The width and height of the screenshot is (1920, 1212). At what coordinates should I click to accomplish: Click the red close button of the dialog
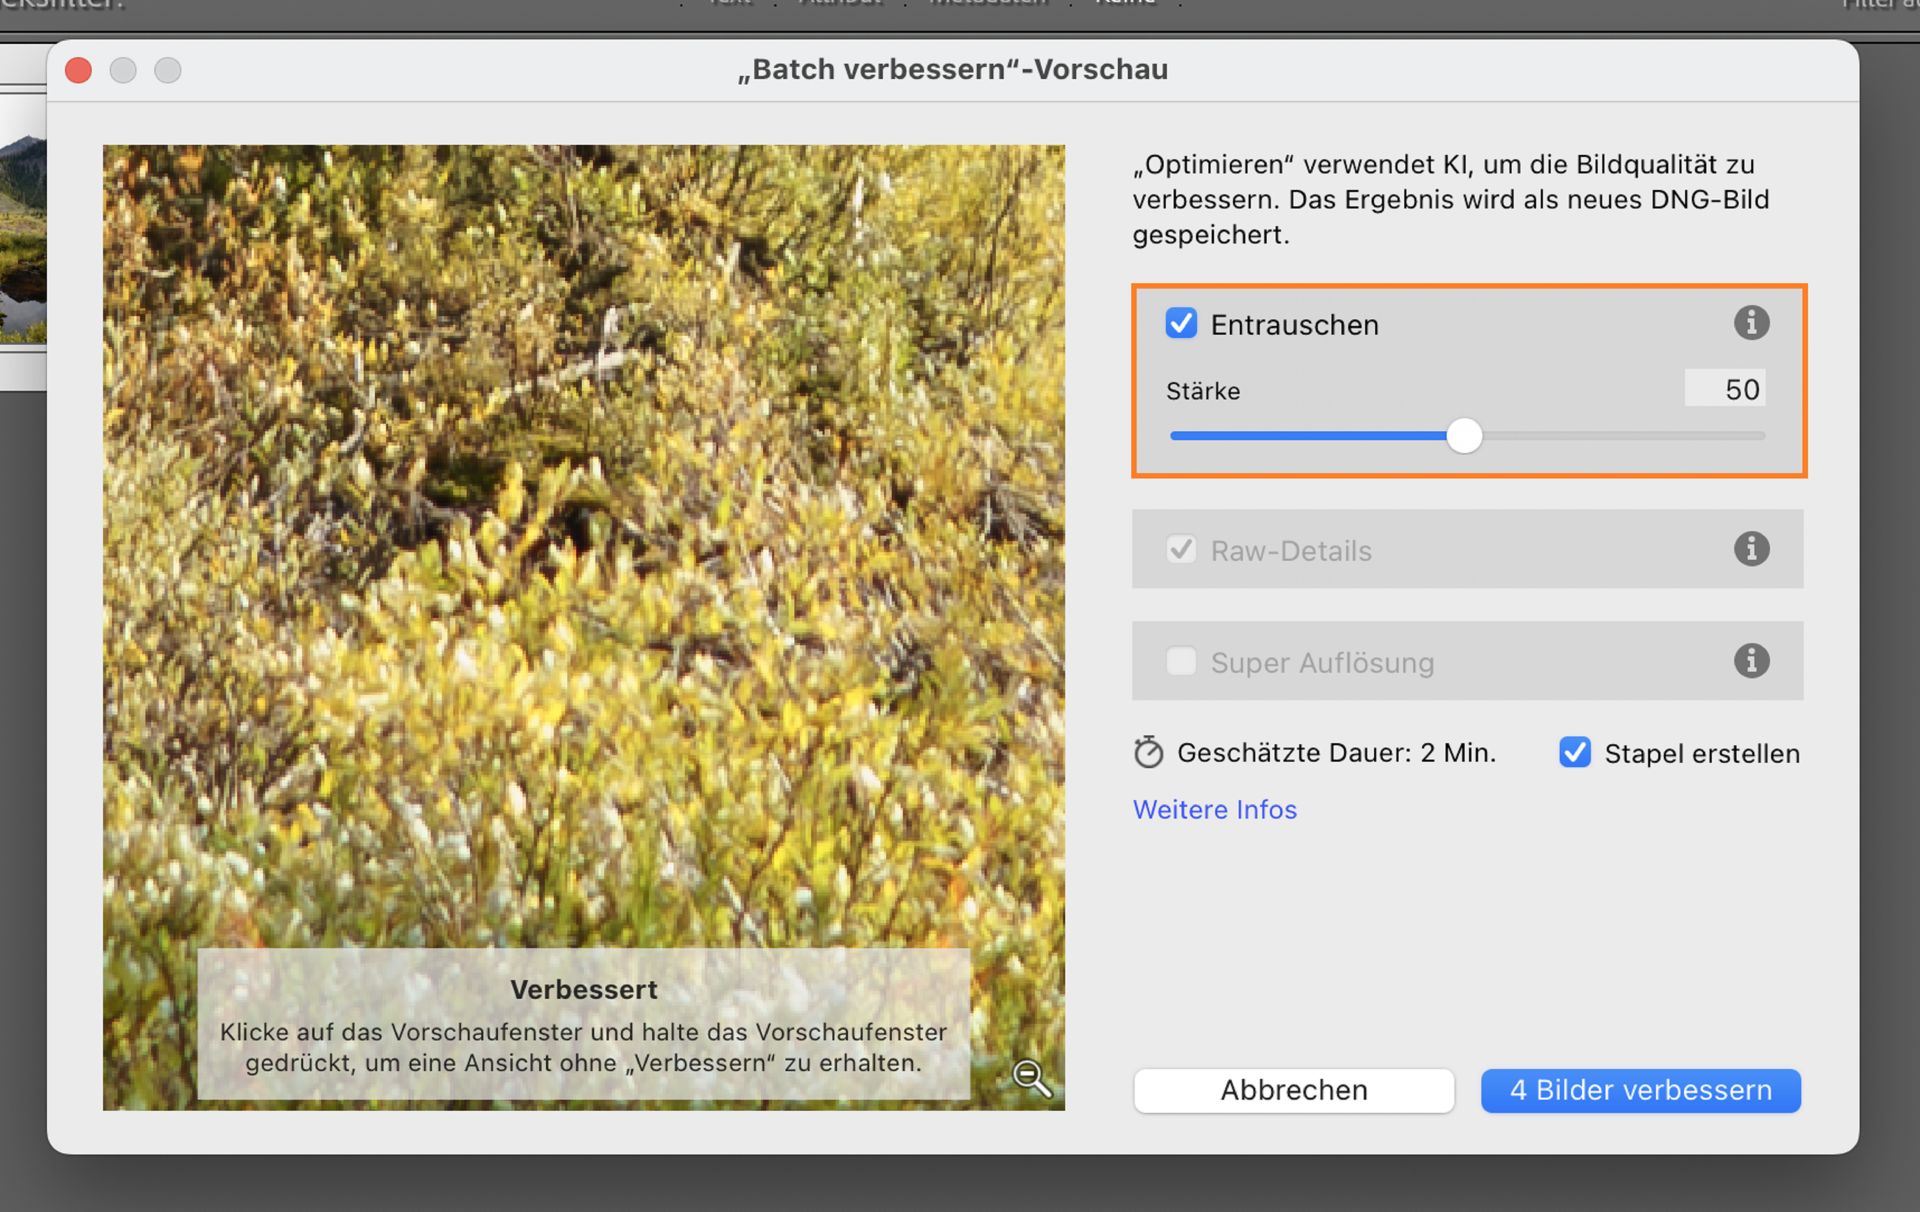[x=79, y=70]
